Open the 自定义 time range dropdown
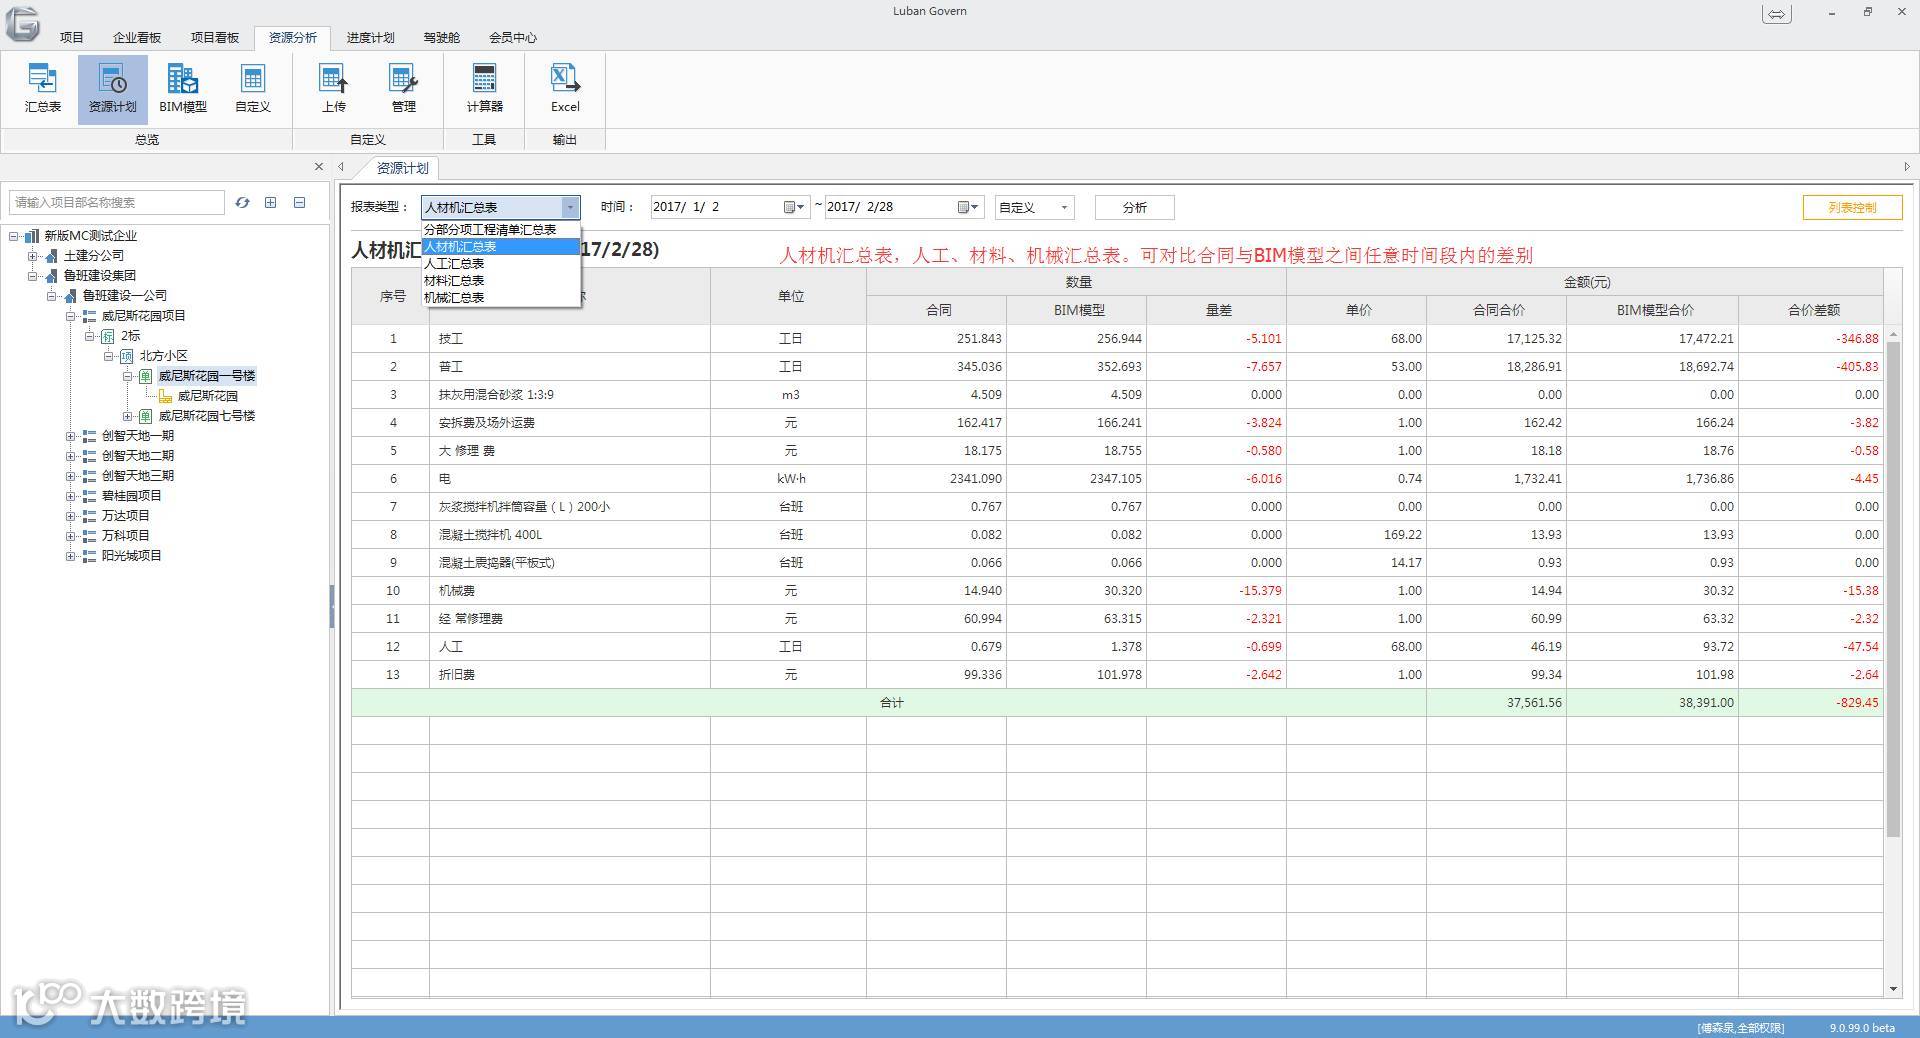Image resolution: width=1920 pixels, height=1038 pixels. [x=1034, y=207]
